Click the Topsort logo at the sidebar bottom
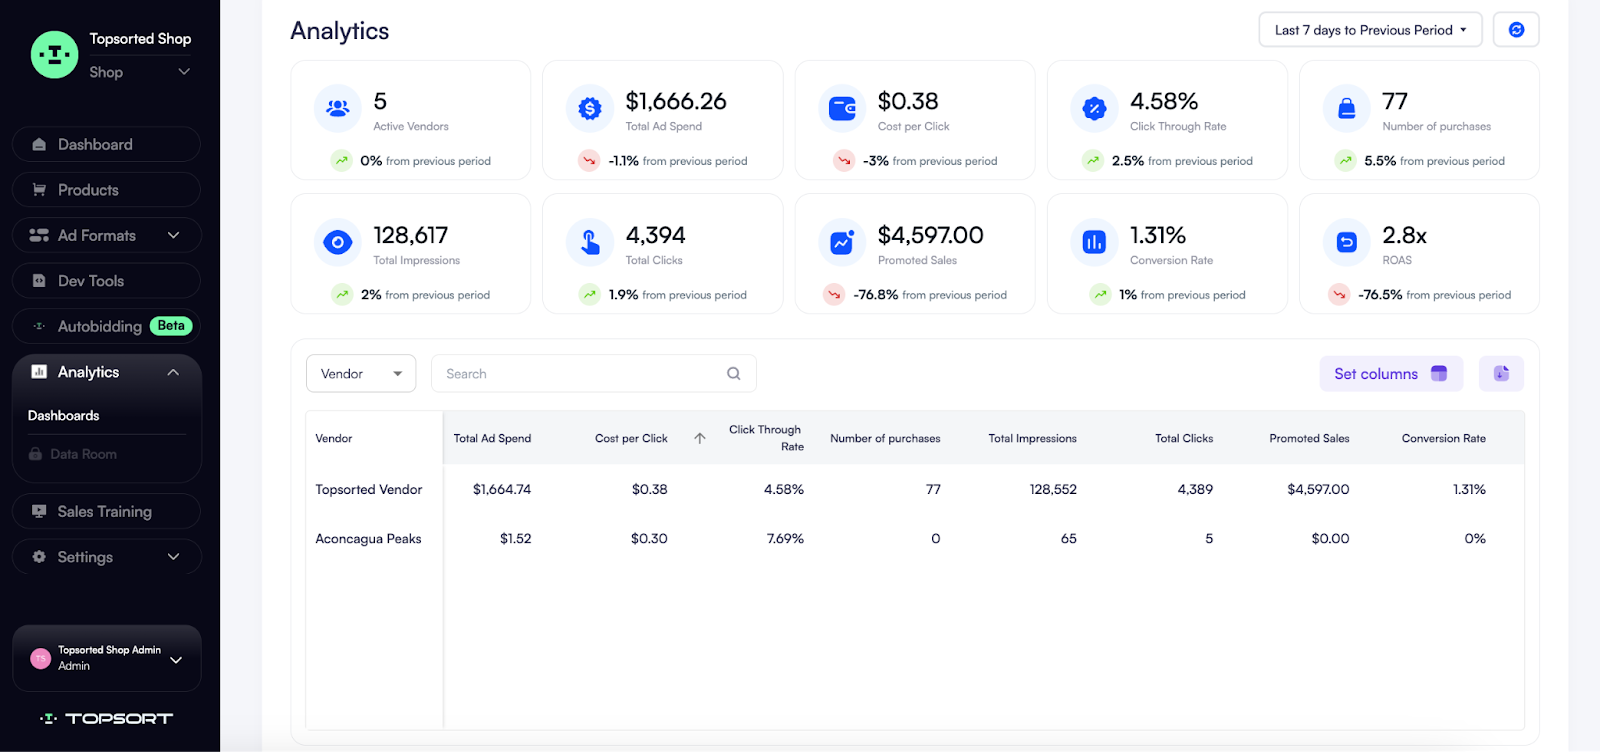The width and height of the screenshot is (1600, 752). [x=106, y=718]
